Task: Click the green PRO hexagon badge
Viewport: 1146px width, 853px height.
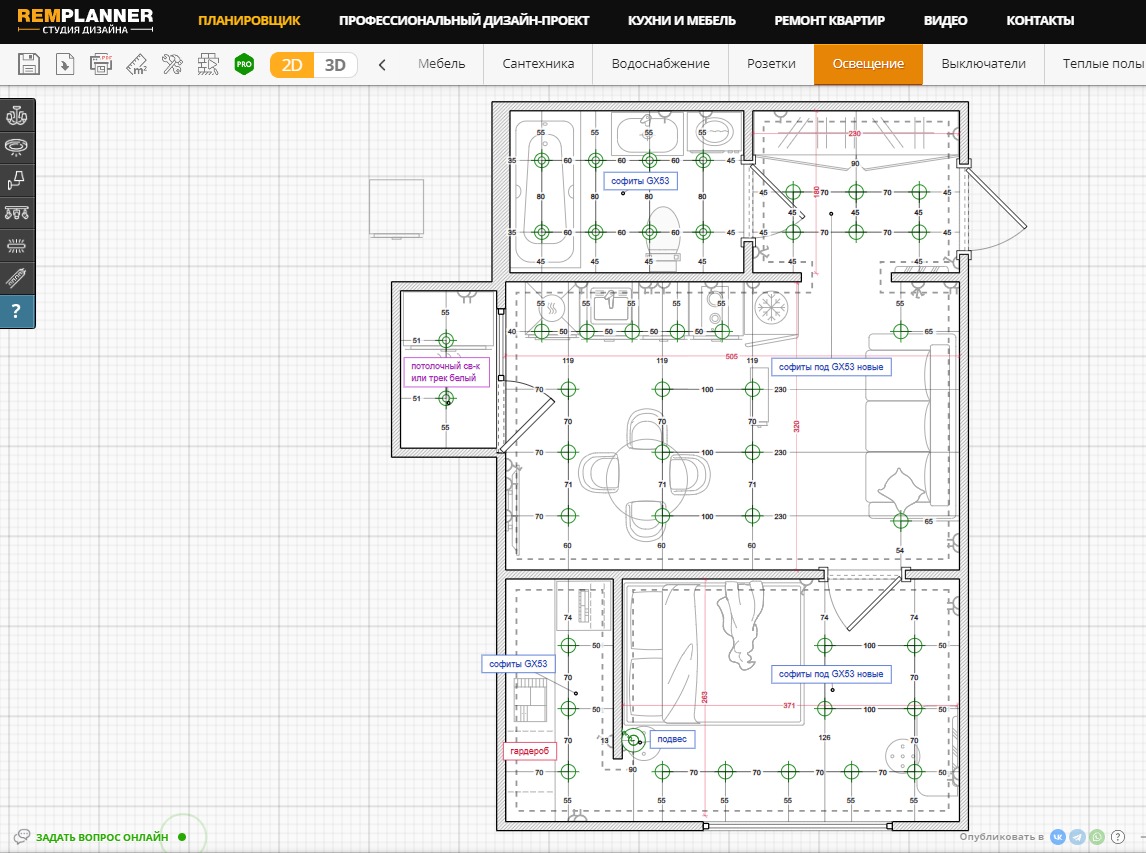Action: pos(244,64)
